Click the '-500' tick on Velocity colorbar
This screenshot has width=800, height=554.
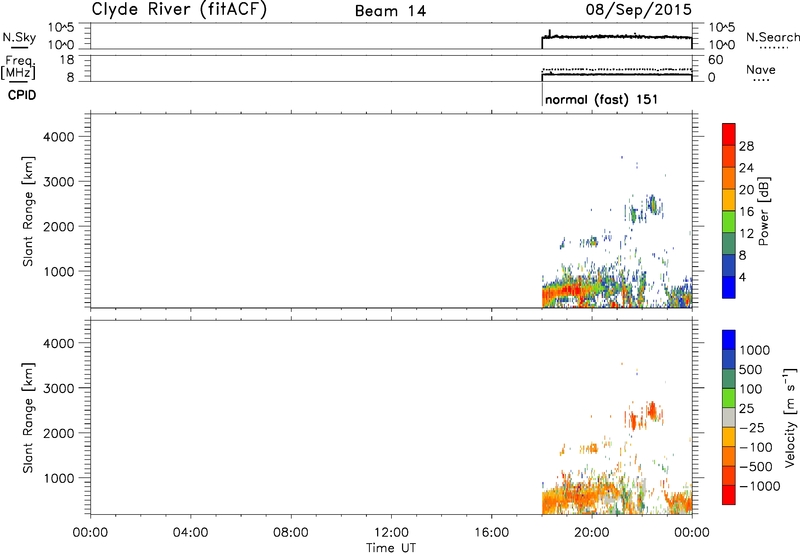coord(756,467)
